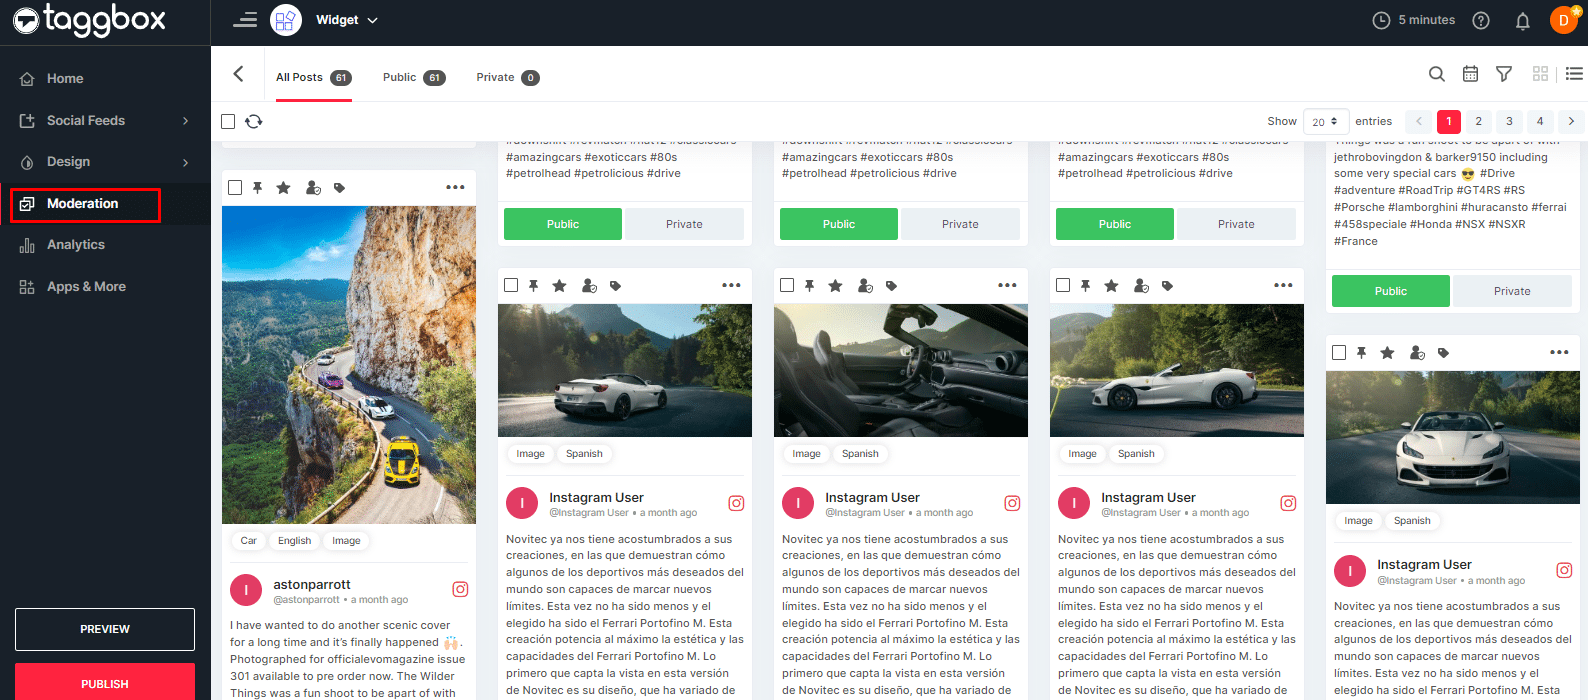Tick the select-all posts checkbox

pyautogui.click(x=228, y=121)
